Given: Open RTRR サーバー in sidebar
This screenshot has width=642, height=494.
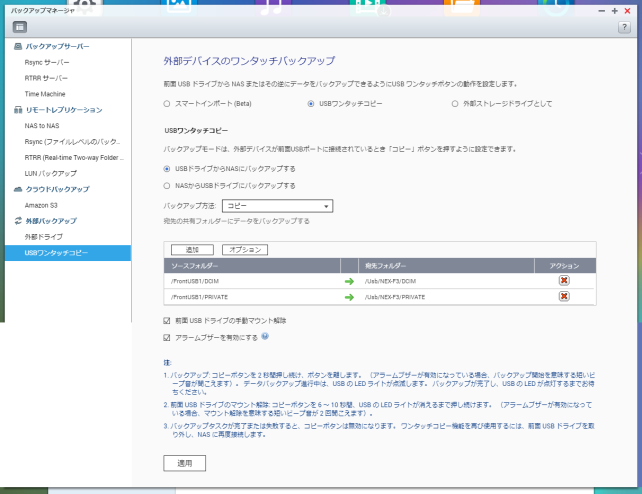Looking at the screenshot, I should [46, 78].
